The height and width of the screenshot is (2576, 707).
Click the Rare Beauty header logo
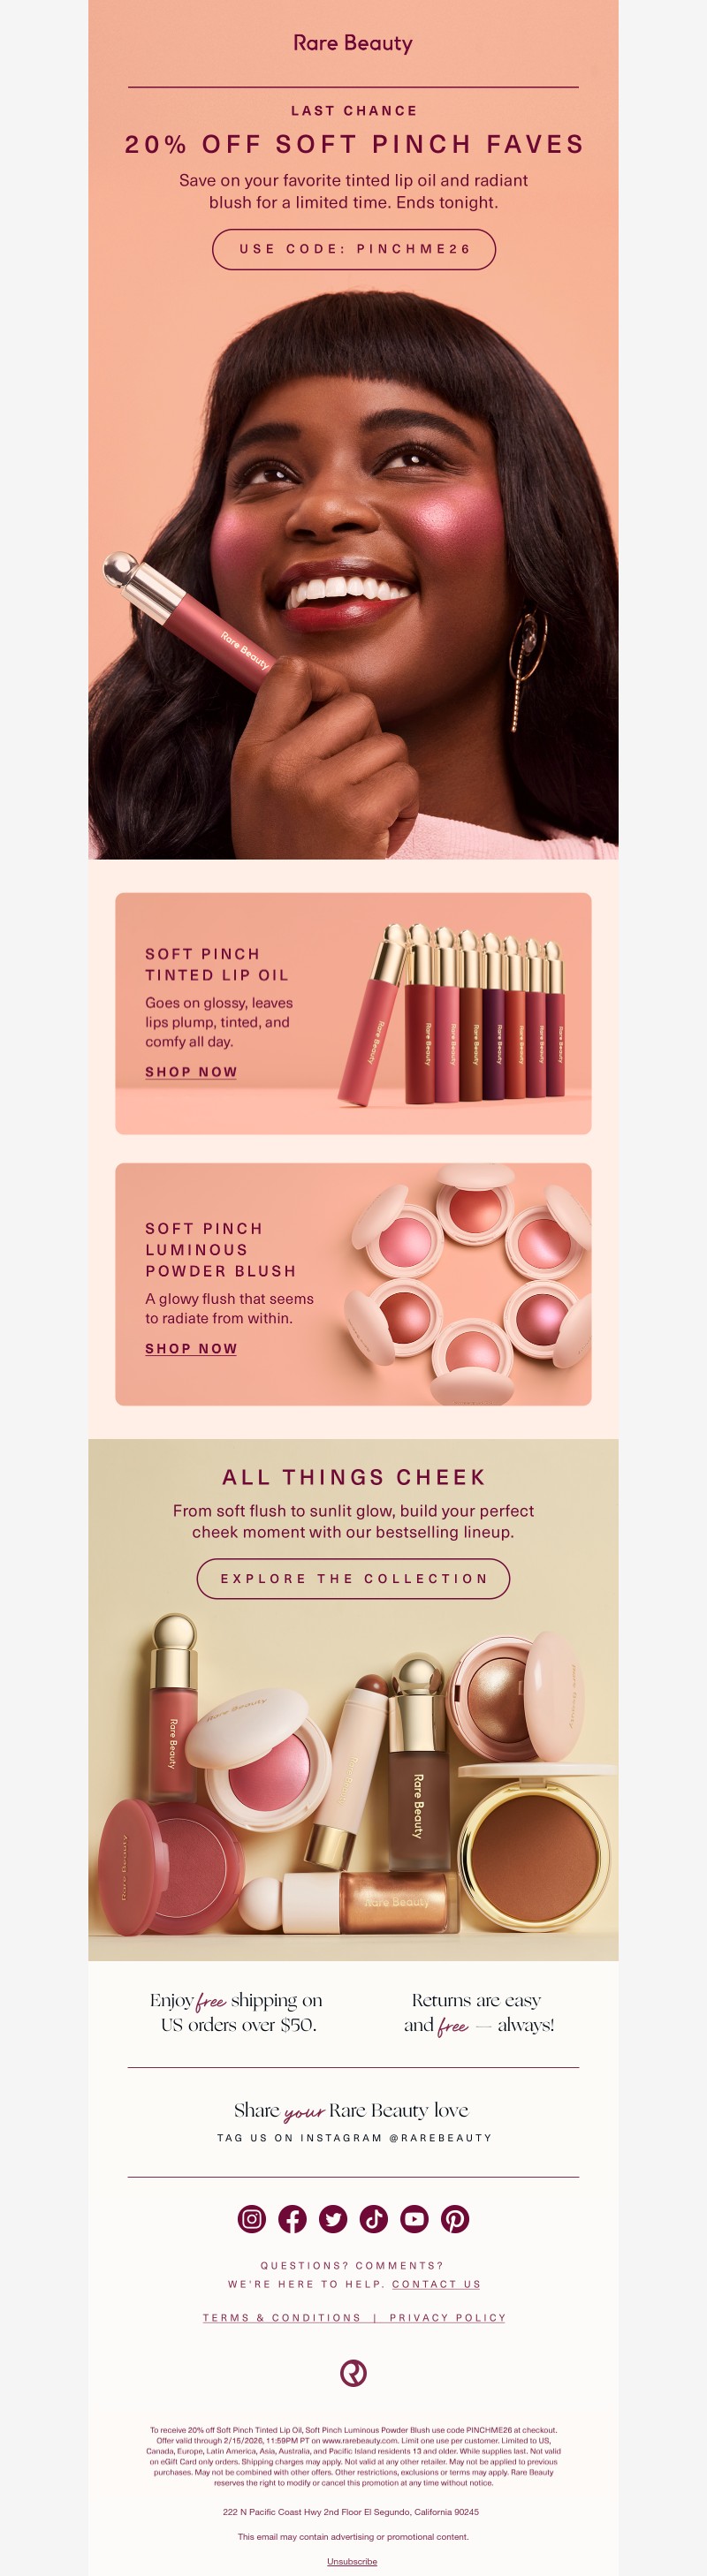point(353,43)
